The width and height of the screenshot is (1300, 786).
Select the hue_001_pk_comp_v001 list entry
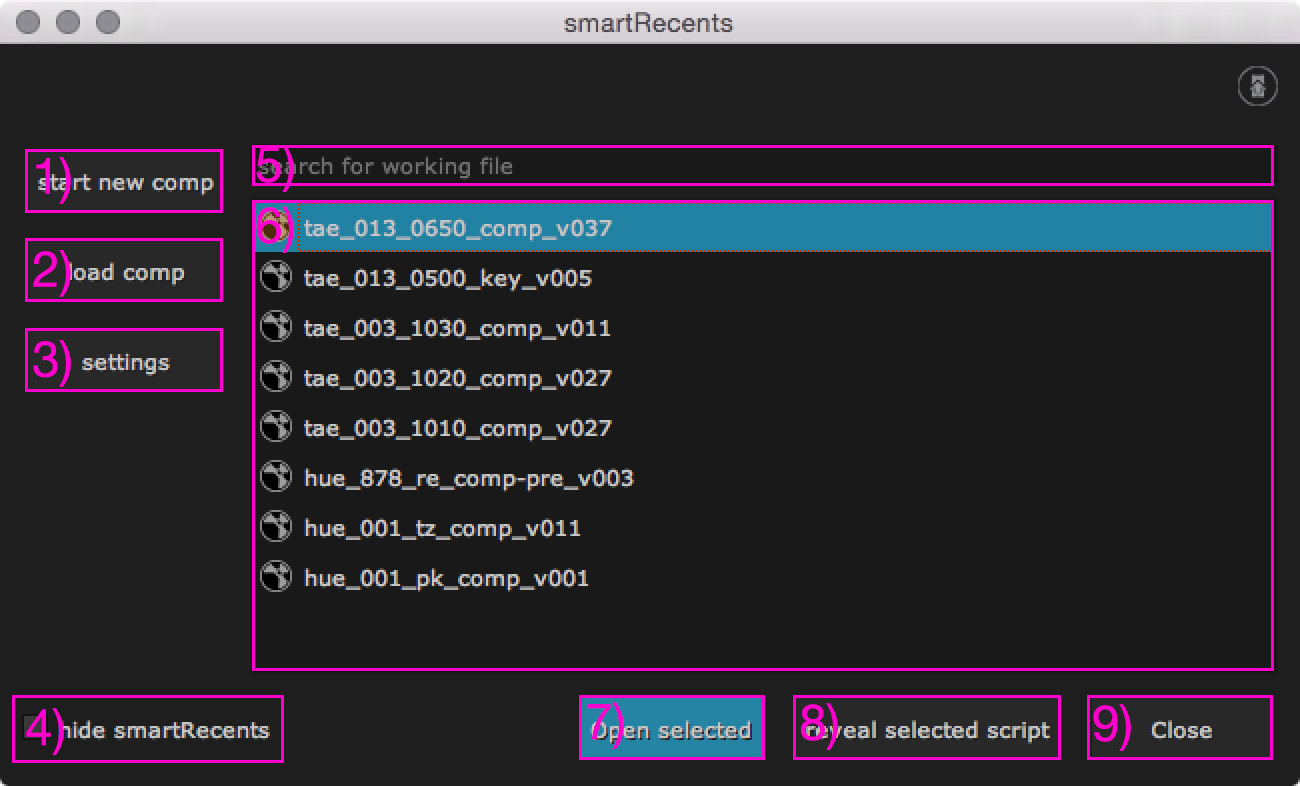446,578
